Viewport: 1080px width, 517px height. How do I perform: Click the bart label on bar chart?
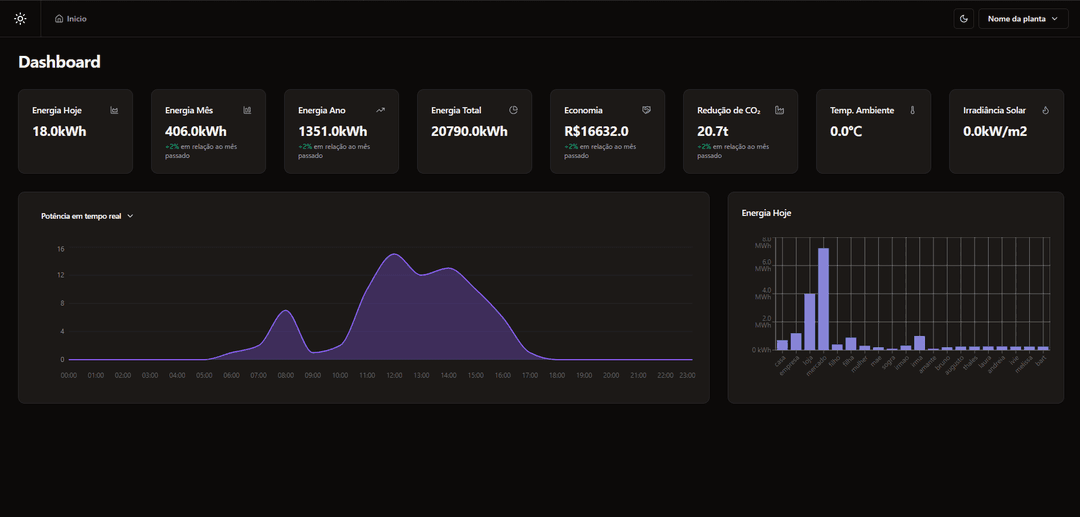[1041, 361]
